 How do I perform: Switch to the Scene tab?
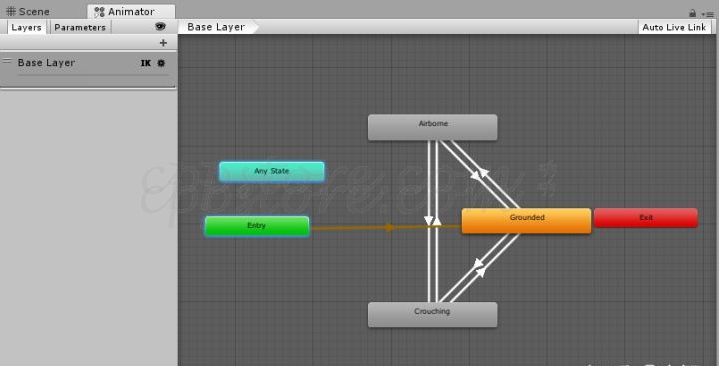[x=28, y=11]
